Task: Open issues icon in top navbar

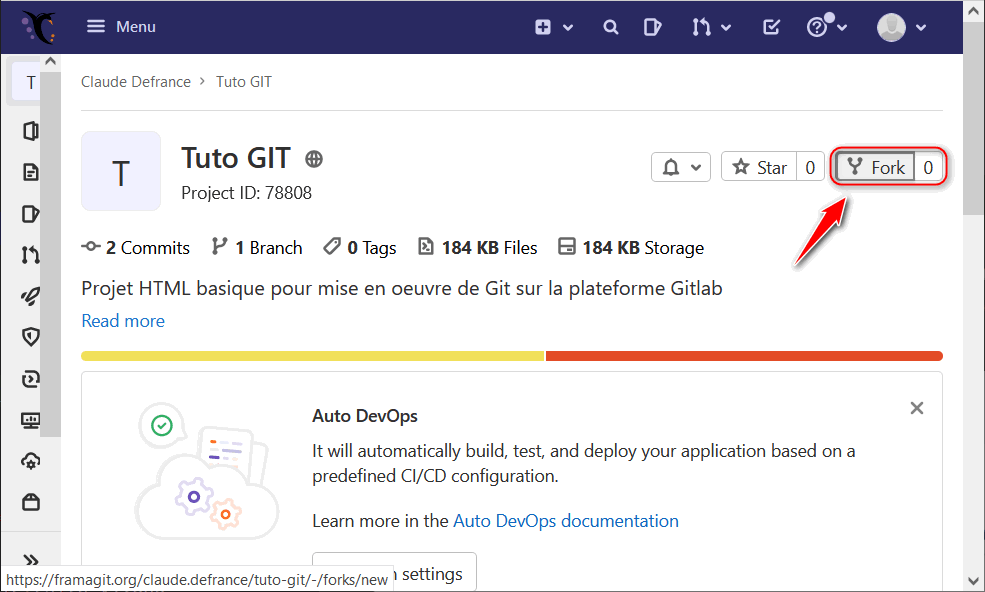Action: 652,27
